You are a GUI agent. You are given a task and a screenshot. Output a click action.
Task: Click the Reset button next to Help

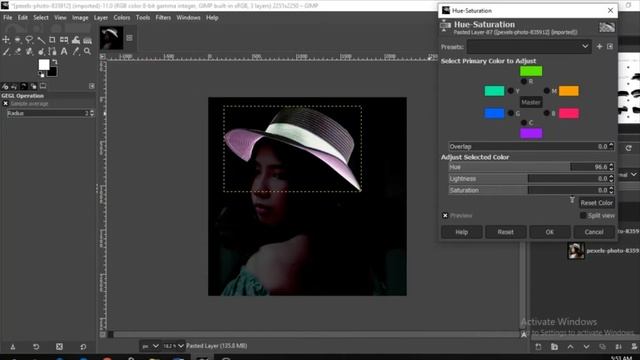coord(506,232)
